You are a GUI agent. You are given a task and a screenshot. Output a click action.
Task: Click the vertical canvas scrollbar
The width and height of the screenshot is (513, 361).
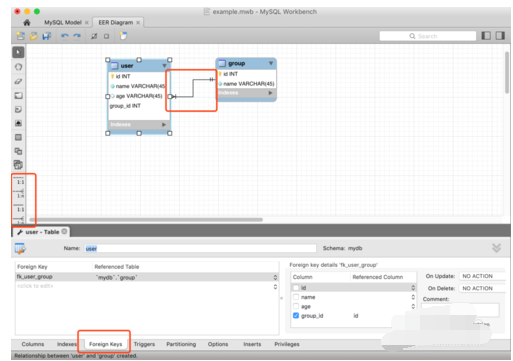(507, 72)
